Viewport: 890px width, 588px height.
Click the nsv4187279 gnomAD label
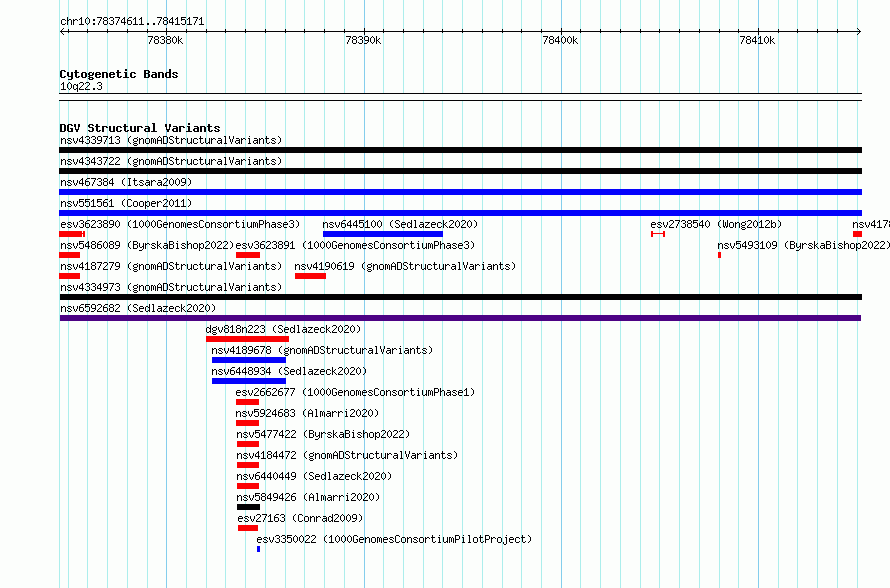[x=171, y=266]
